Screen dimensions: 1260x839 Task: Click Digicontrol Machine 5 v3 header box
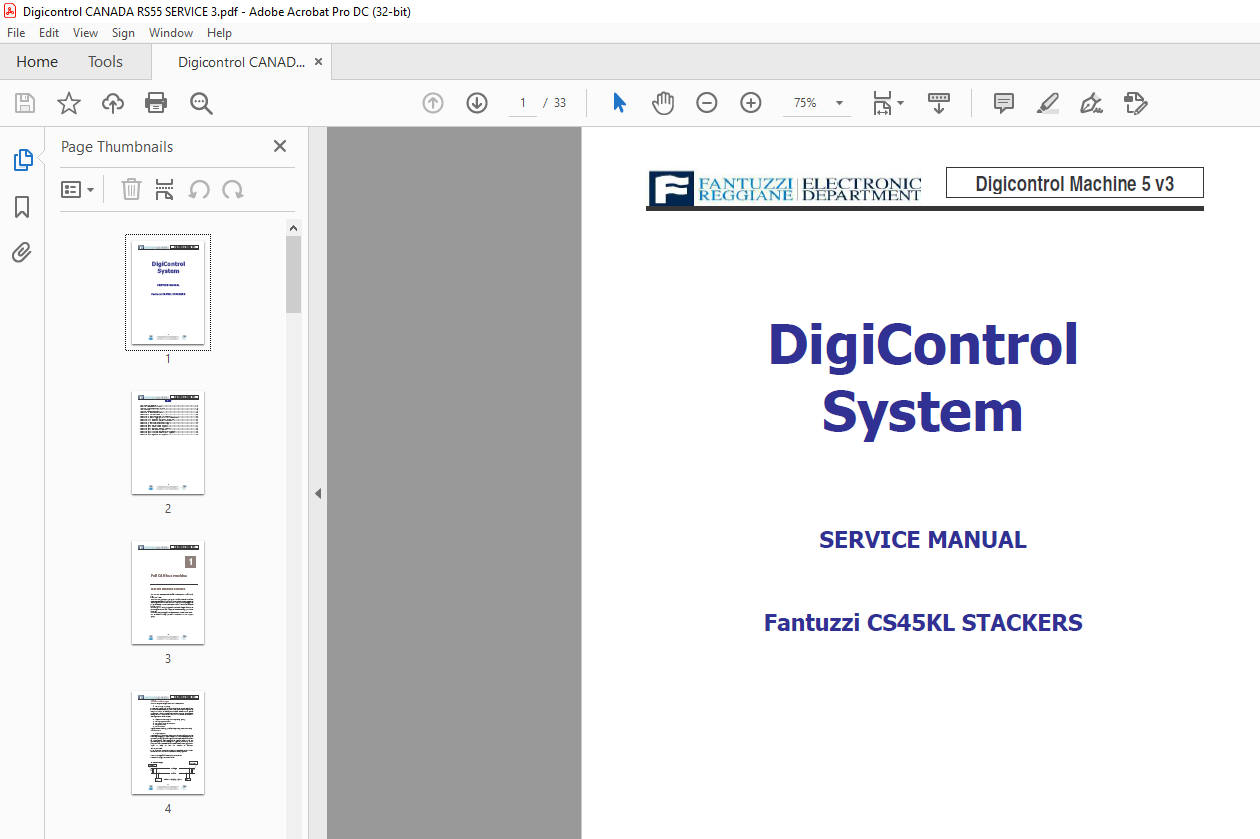tap(1075, 183)
